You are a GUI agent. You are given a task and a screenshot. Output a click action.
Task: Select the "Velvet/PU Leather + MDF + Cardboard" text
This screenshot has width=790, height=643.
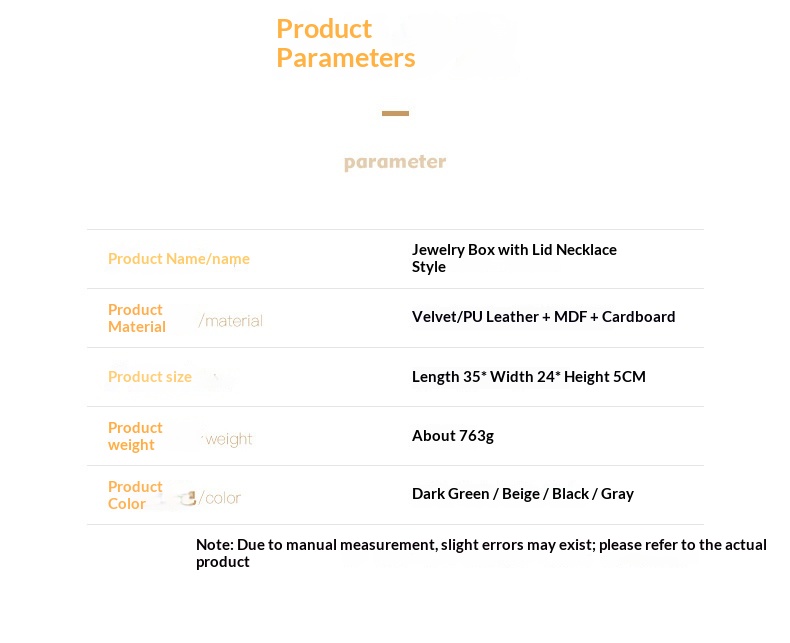pyautogui.click(x=543, y=317)
